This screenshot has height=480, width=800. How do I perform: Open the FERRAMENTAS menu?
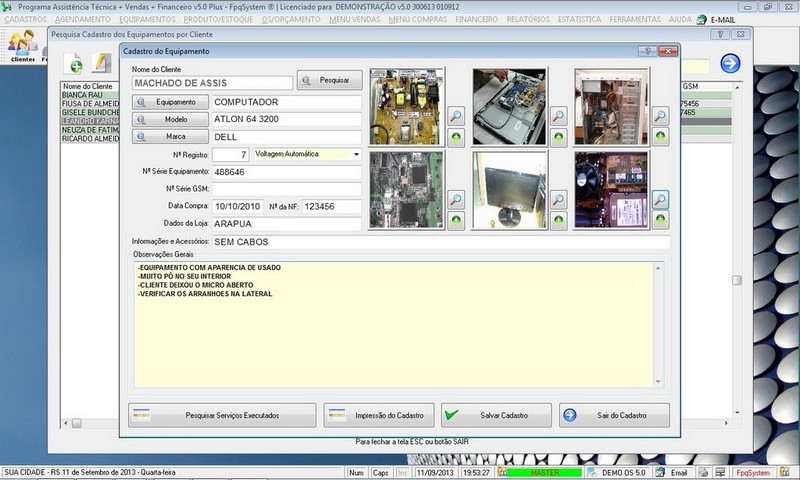635,19
